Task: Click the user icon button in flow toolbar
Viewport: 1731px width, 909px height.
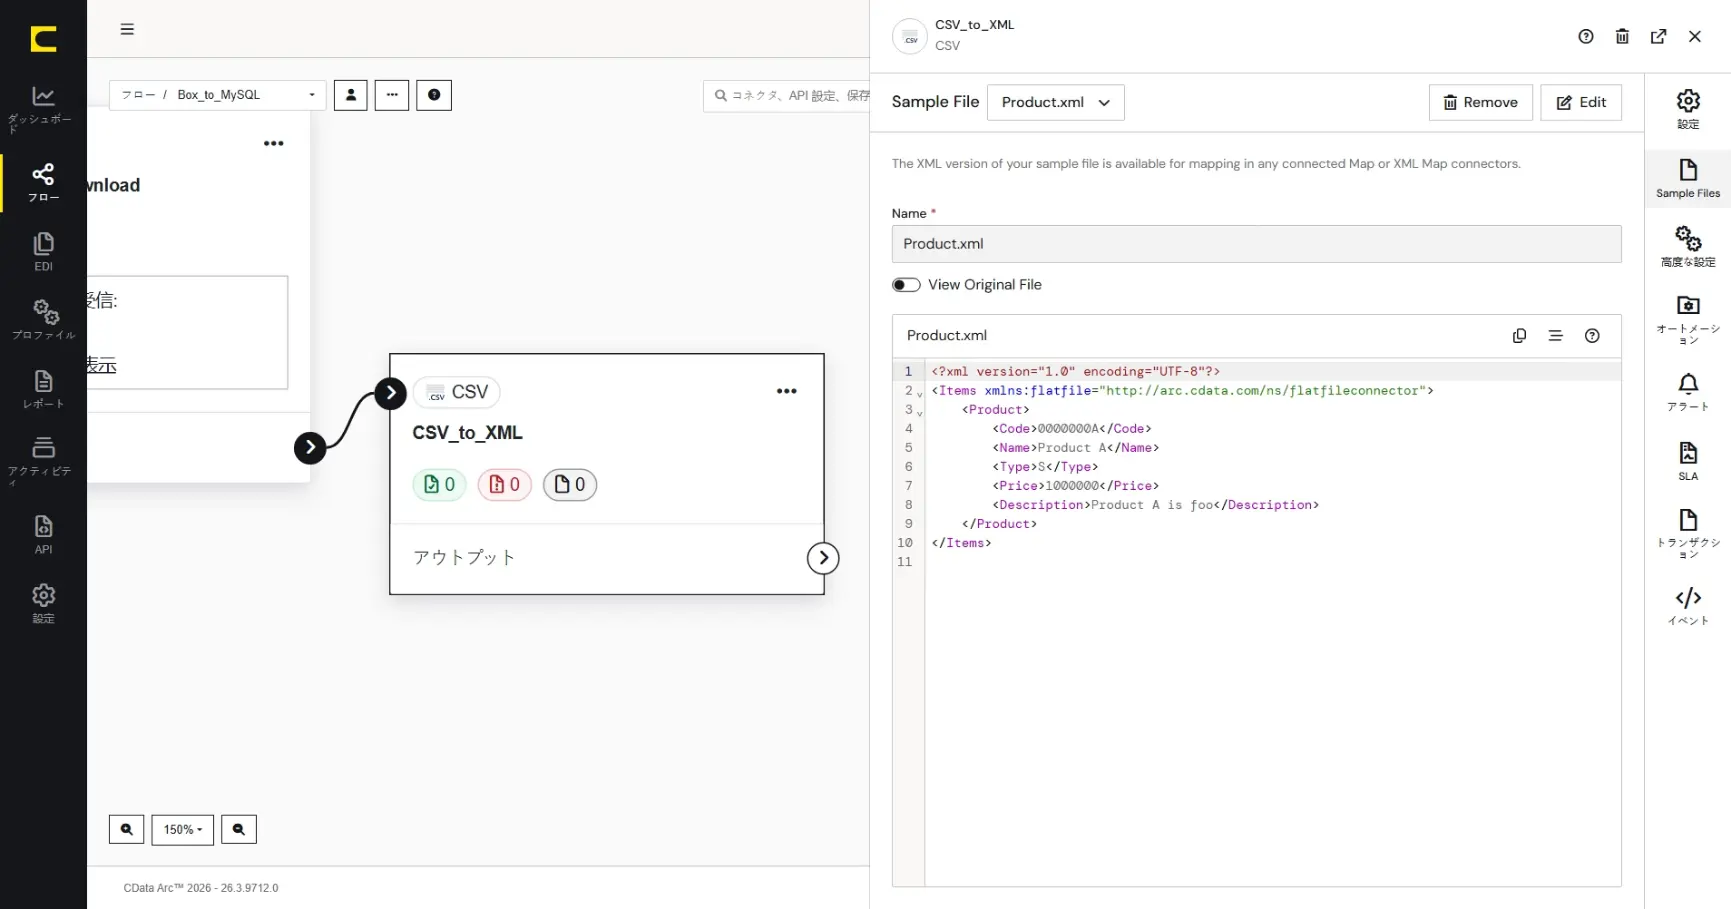Action: tap(350, 95)
